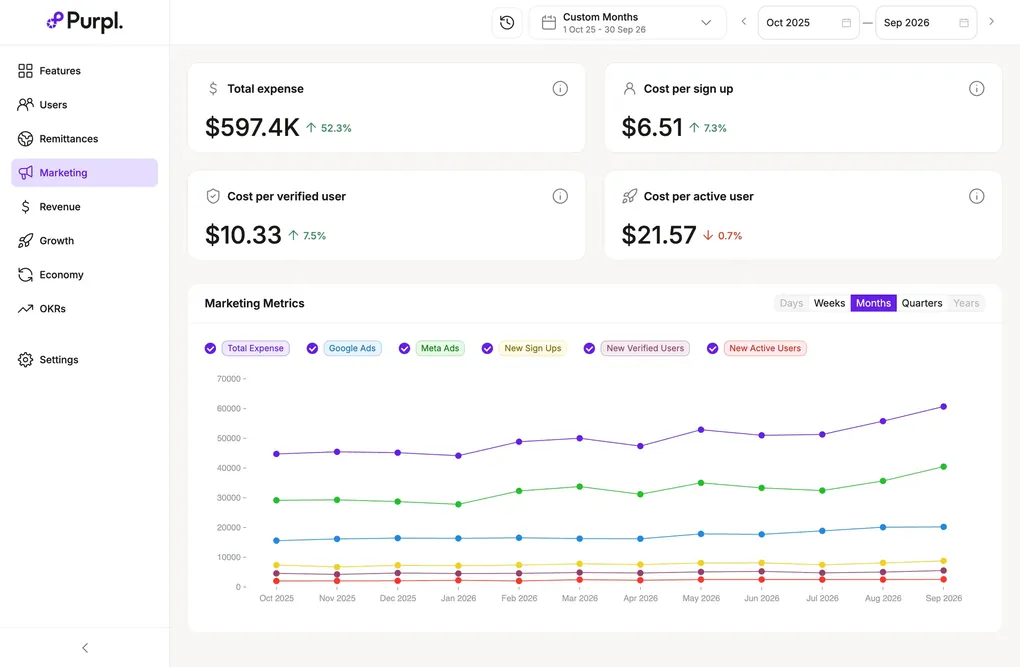This screenshot has width=1020, height=667.
Task: Click calendar icon in Oct 2025 field
Action: 846,23
